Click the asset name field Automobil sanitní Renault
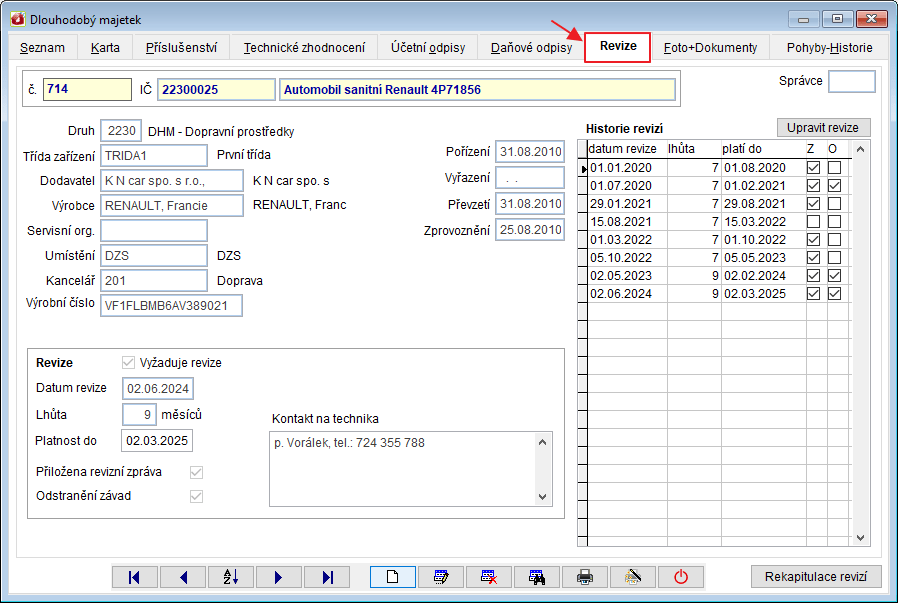 (x=477, y=90)
